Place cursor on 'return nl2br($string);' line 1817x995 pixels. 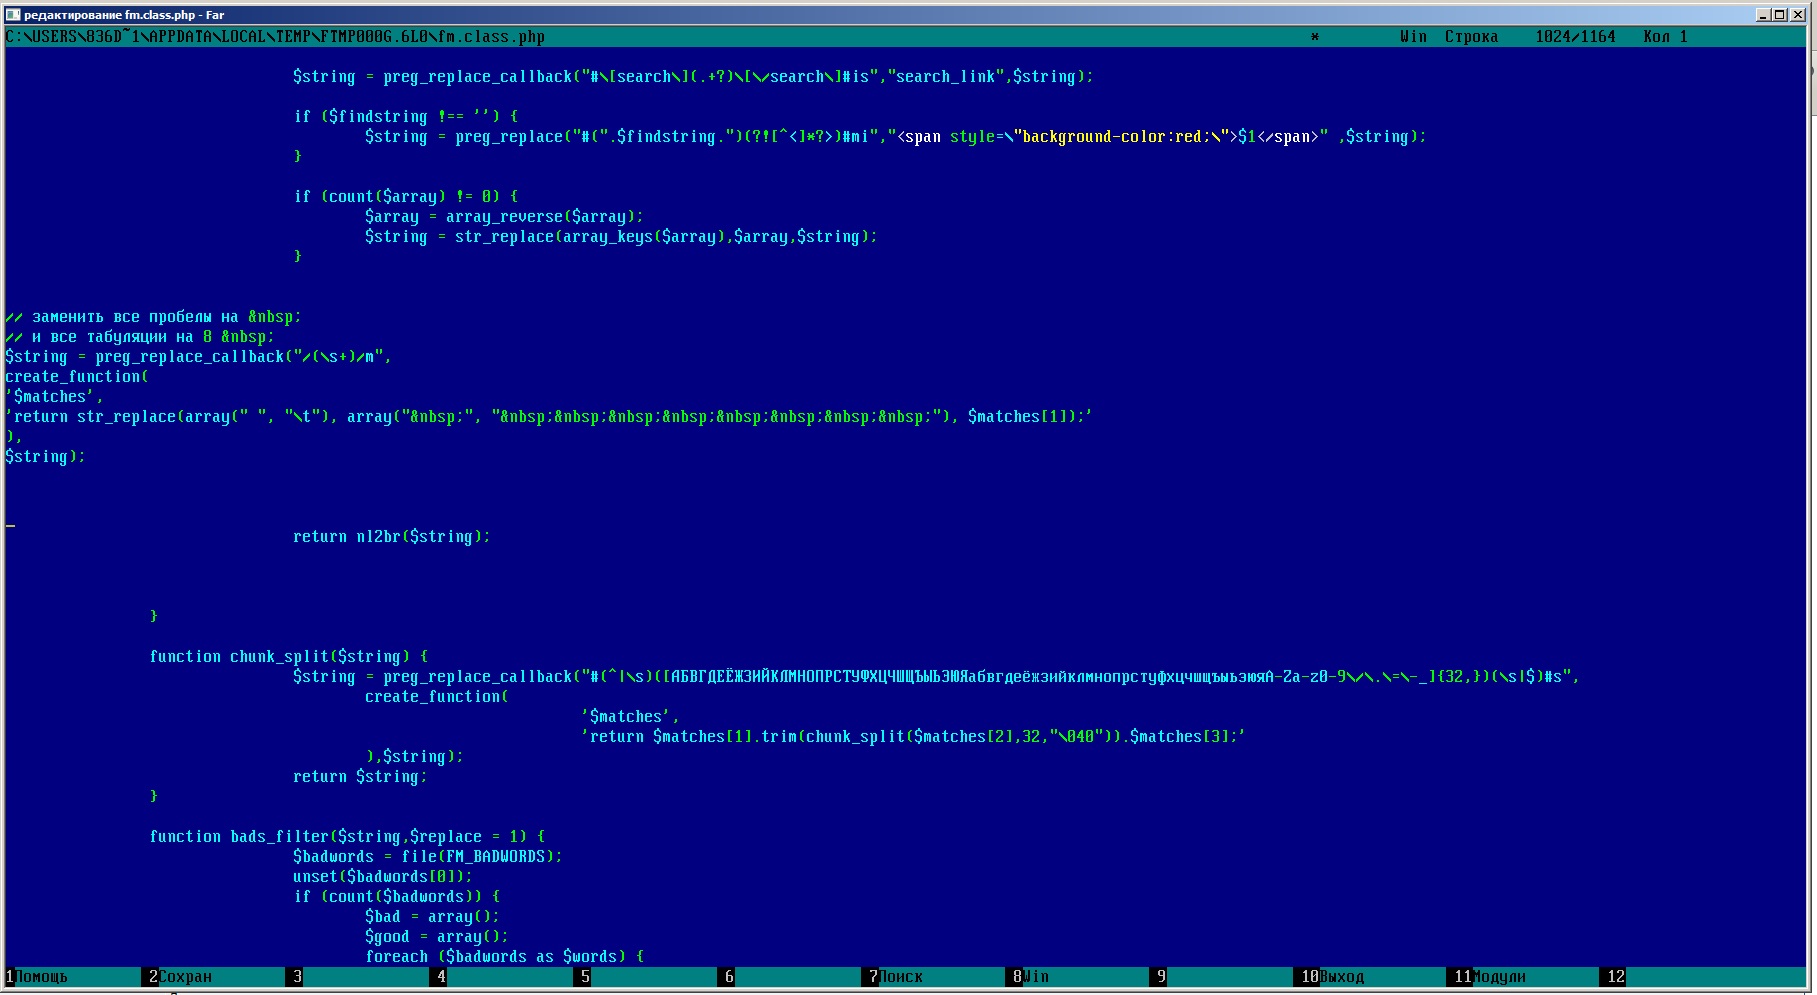391,537
